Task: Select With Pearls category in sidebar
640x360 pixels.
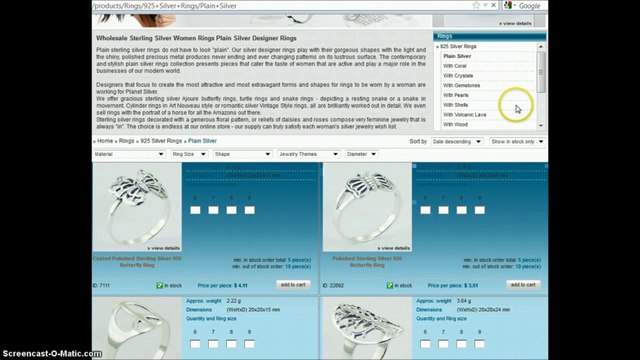Action: [x=456, y=96]
